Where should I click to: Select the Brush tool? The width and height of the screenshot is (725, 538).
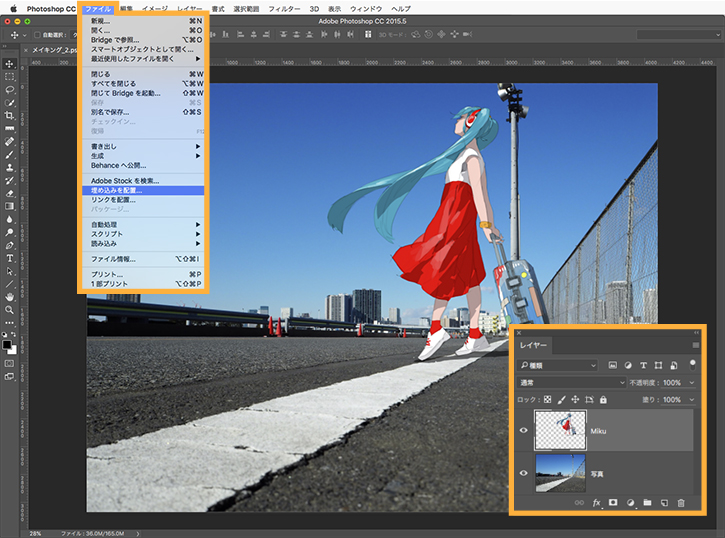(x=10, y=154)
